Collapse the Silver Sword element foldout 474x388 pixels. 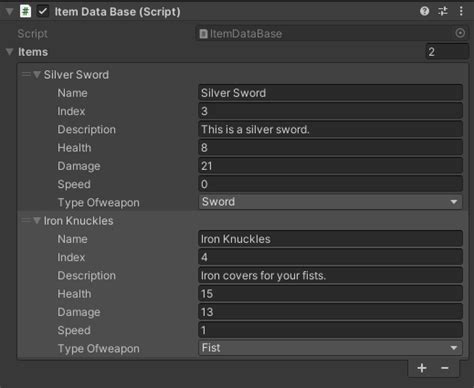(37, 74)
